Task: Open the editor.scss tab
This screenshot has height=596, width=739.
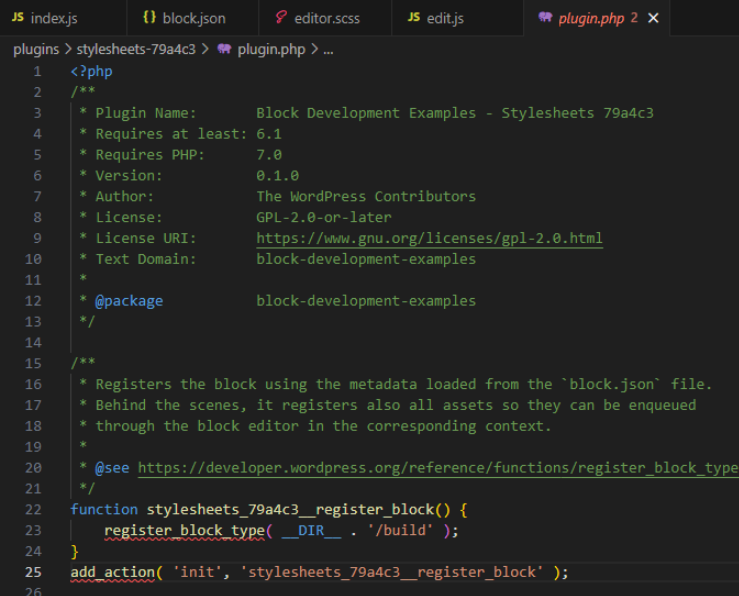Action: tap(326, 18)
